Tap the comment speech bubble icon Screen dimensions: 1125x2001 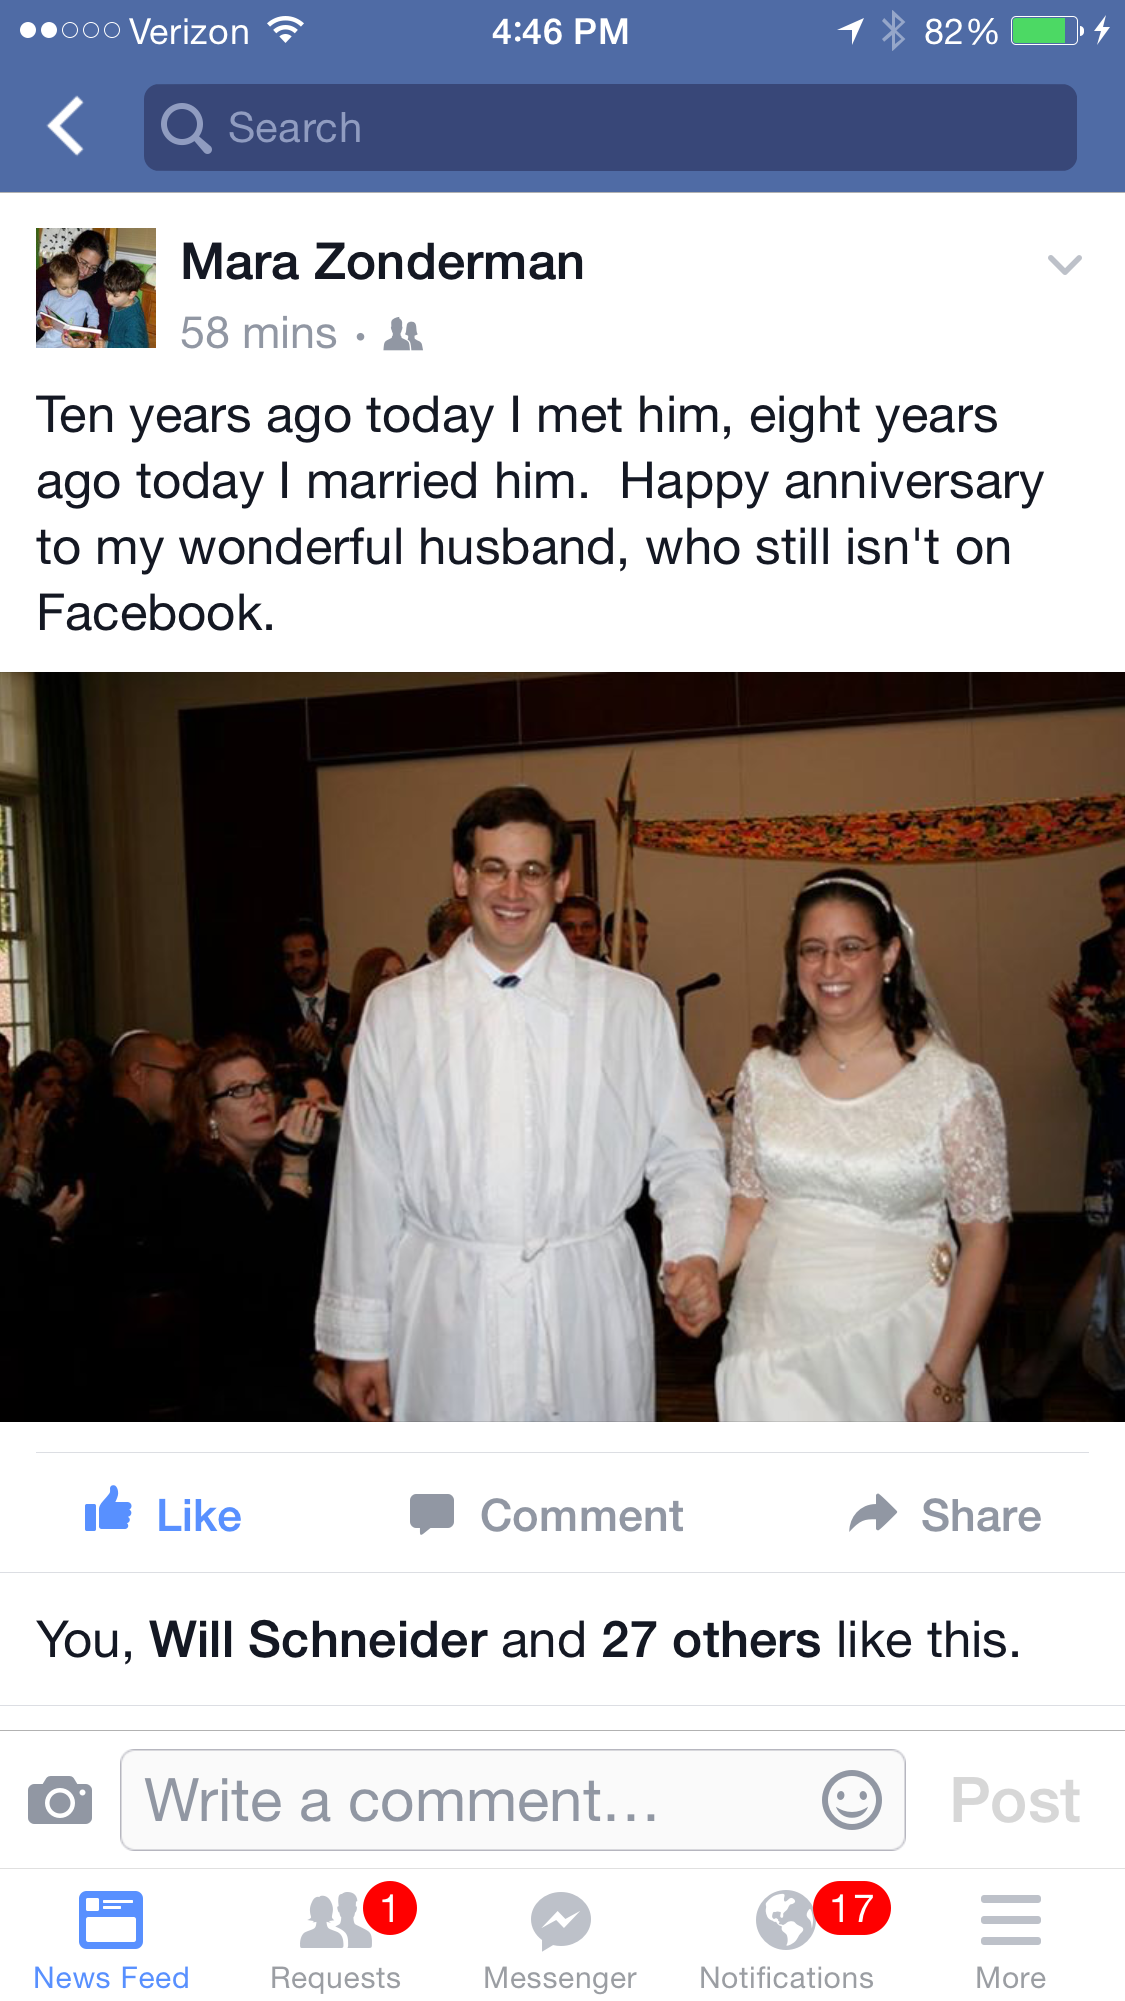click(x=432, y=1514)
